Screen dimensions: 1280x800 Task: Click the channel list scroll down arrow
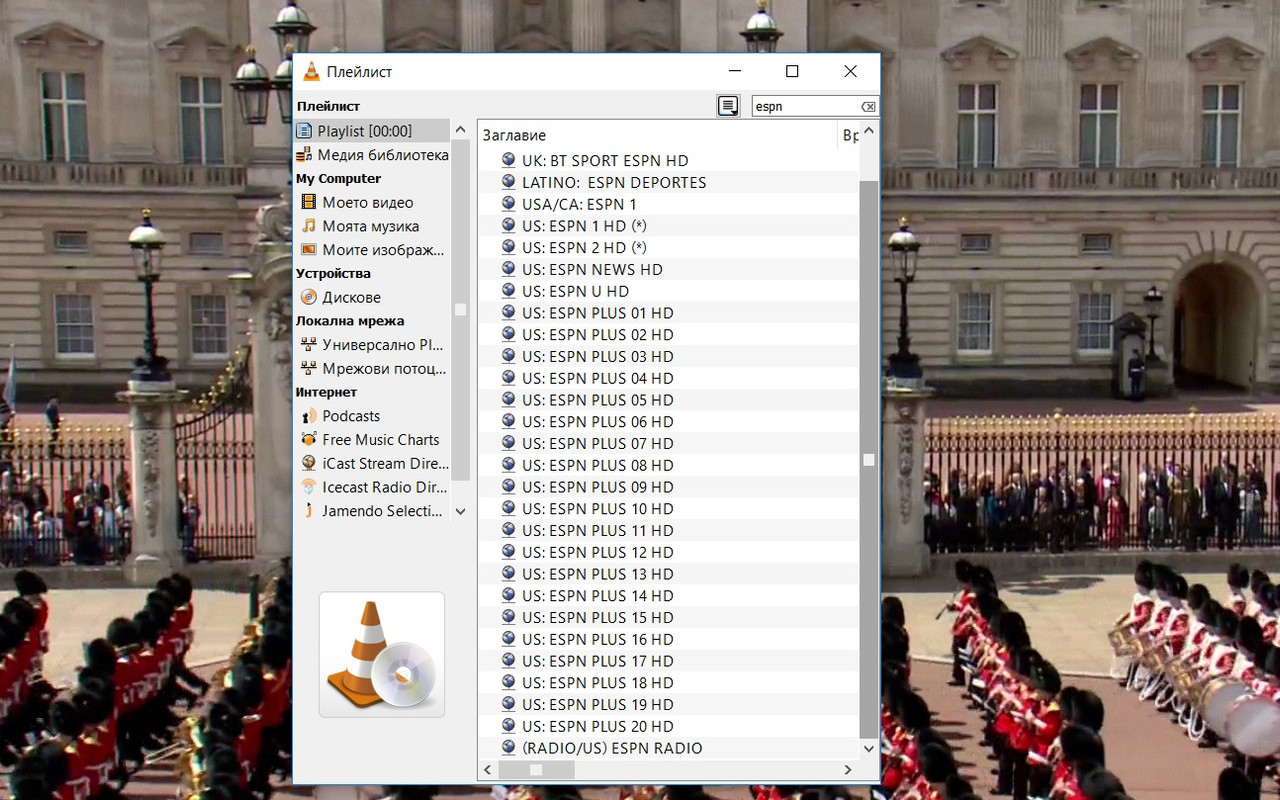(x=868, y=748)
